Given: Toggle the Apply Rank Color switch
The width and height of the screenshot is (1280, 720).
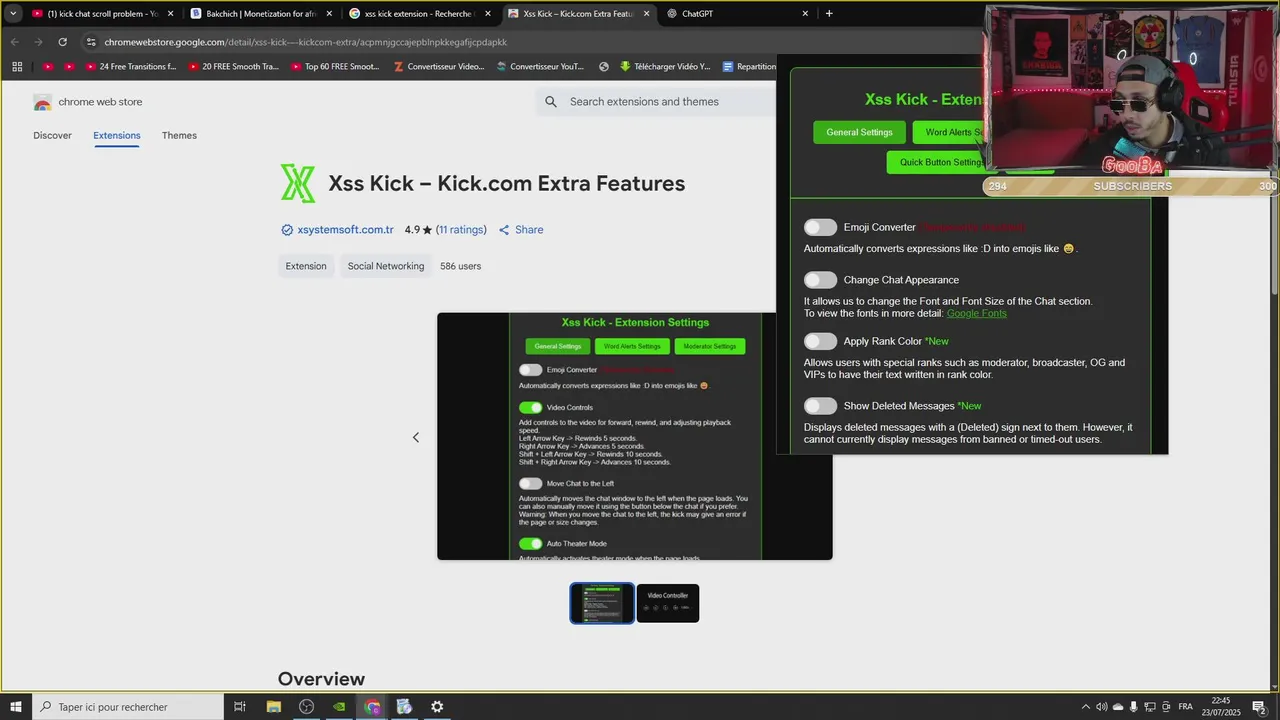Looking at the screenshot, I should pyautogui.click(x=820, y=341).
